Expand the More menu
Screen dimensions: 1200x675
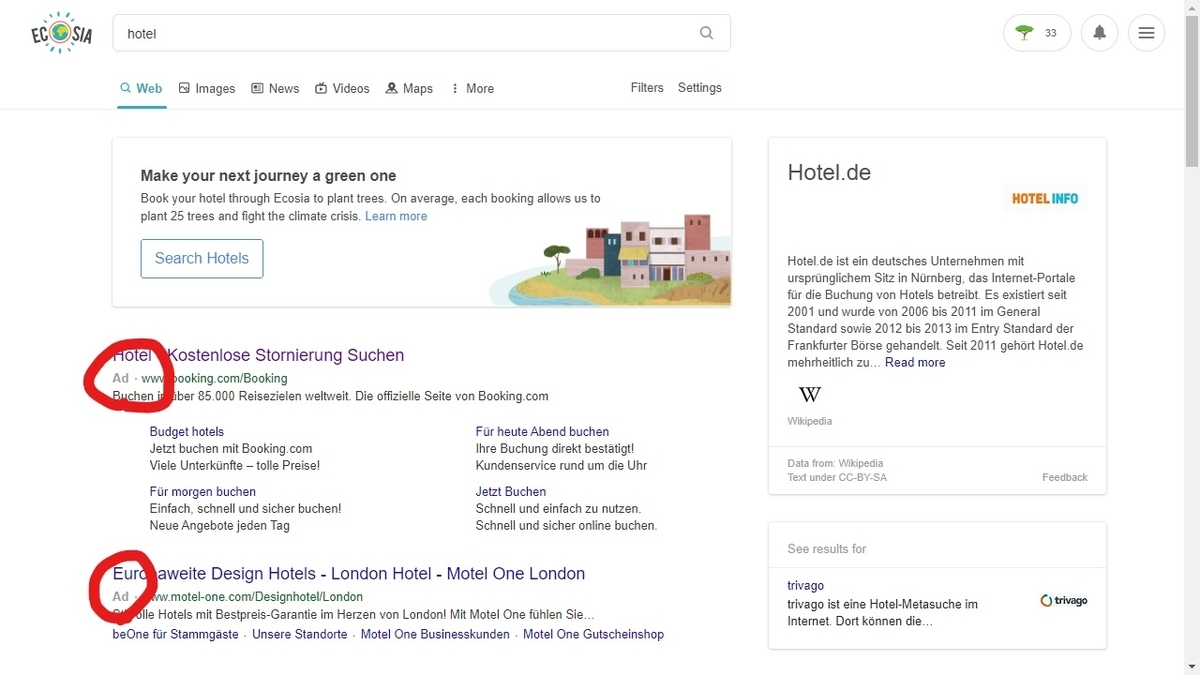point(472,88)
